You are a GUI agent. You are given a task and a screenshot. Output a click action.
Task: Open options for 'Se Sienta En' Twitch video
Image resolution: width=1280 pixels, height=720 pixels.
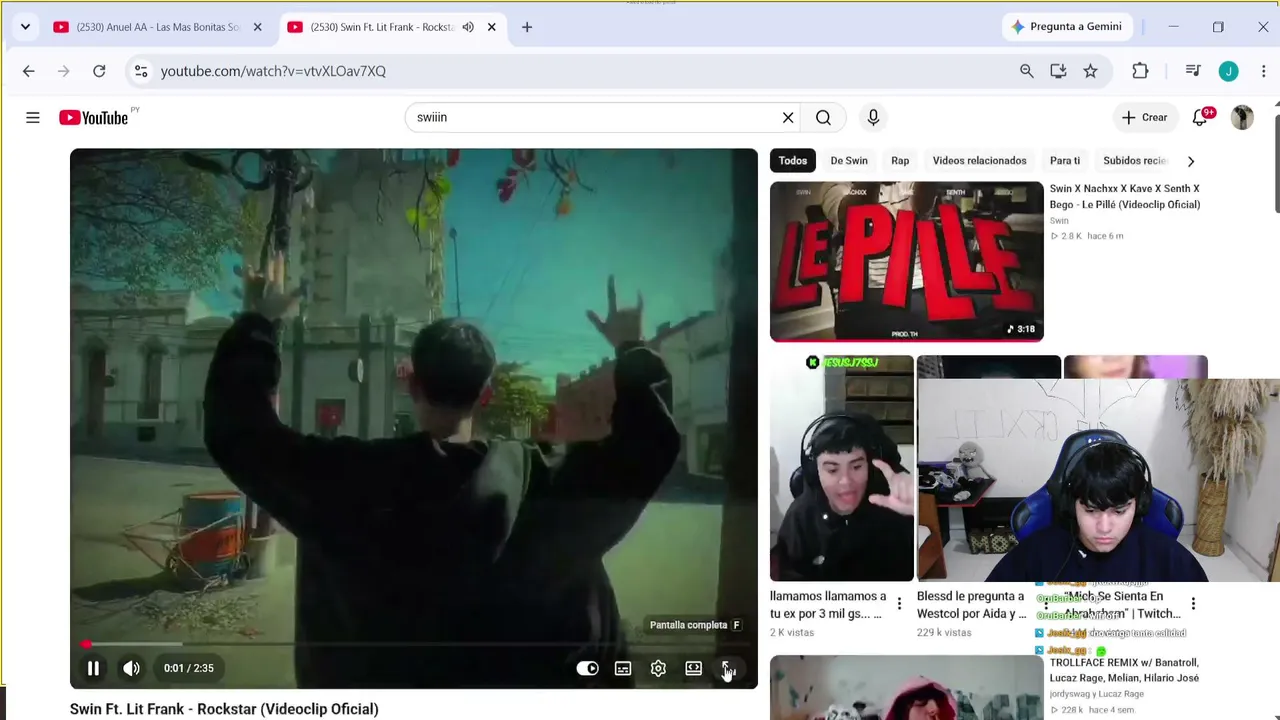(1193, 604)
